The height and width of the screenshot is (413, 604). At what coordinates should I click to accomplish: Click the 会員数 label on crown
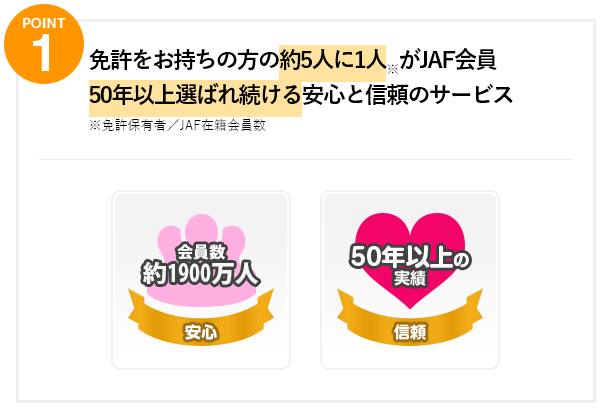coord(201,252)
